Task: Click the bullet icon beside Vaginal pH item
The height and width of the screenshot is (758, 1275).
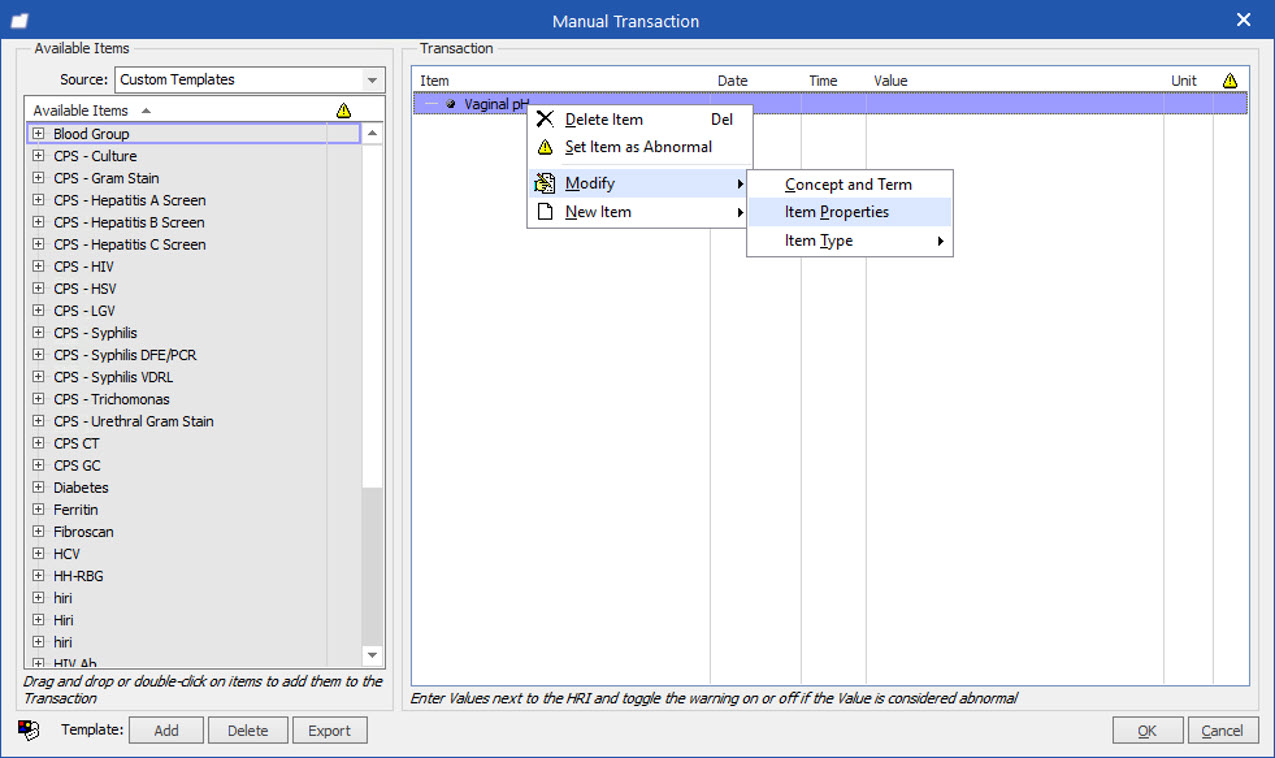Action: point(451,103)
